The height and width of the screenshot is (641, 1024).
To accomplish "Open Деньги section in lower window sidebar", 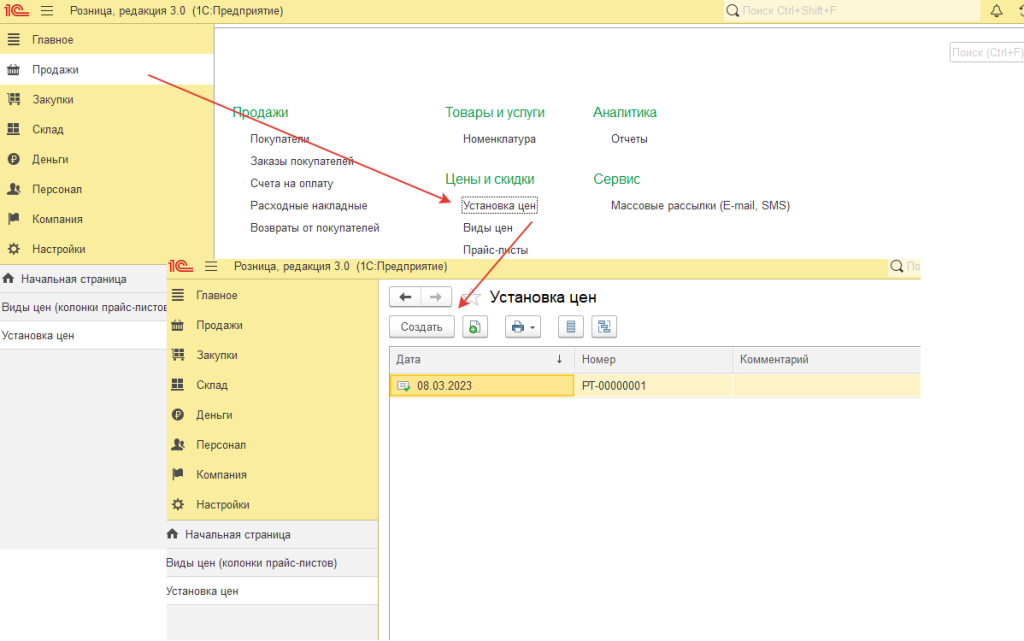I will (x=272, y=415).
